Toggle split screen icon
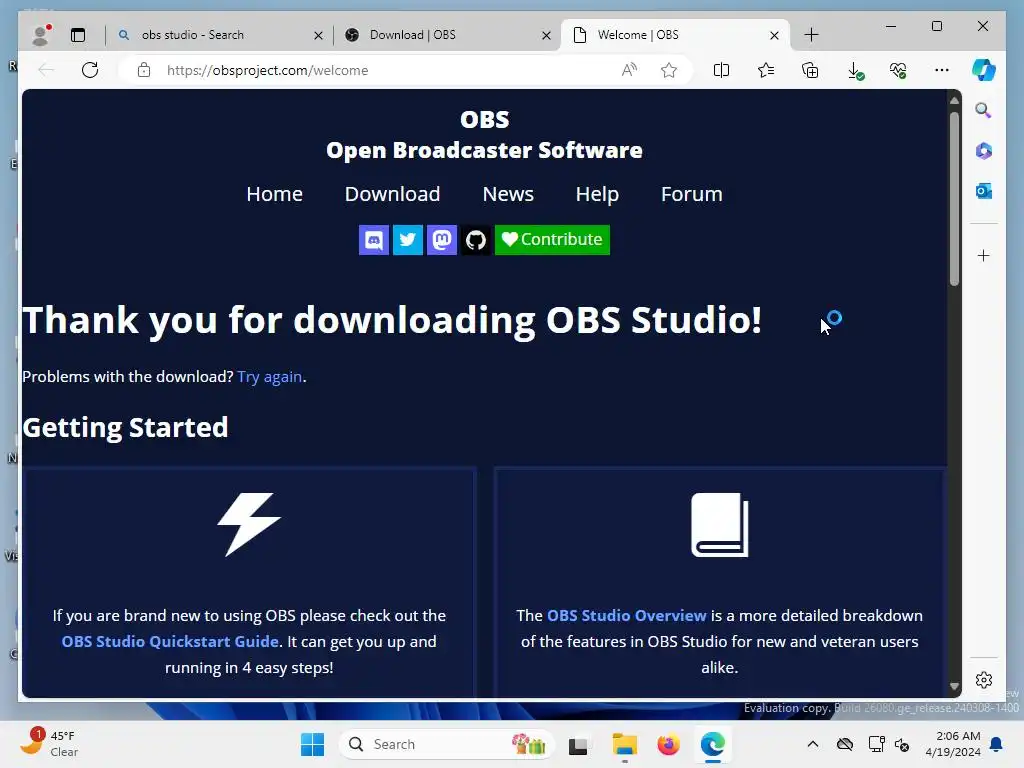 (x=722, y=70)
